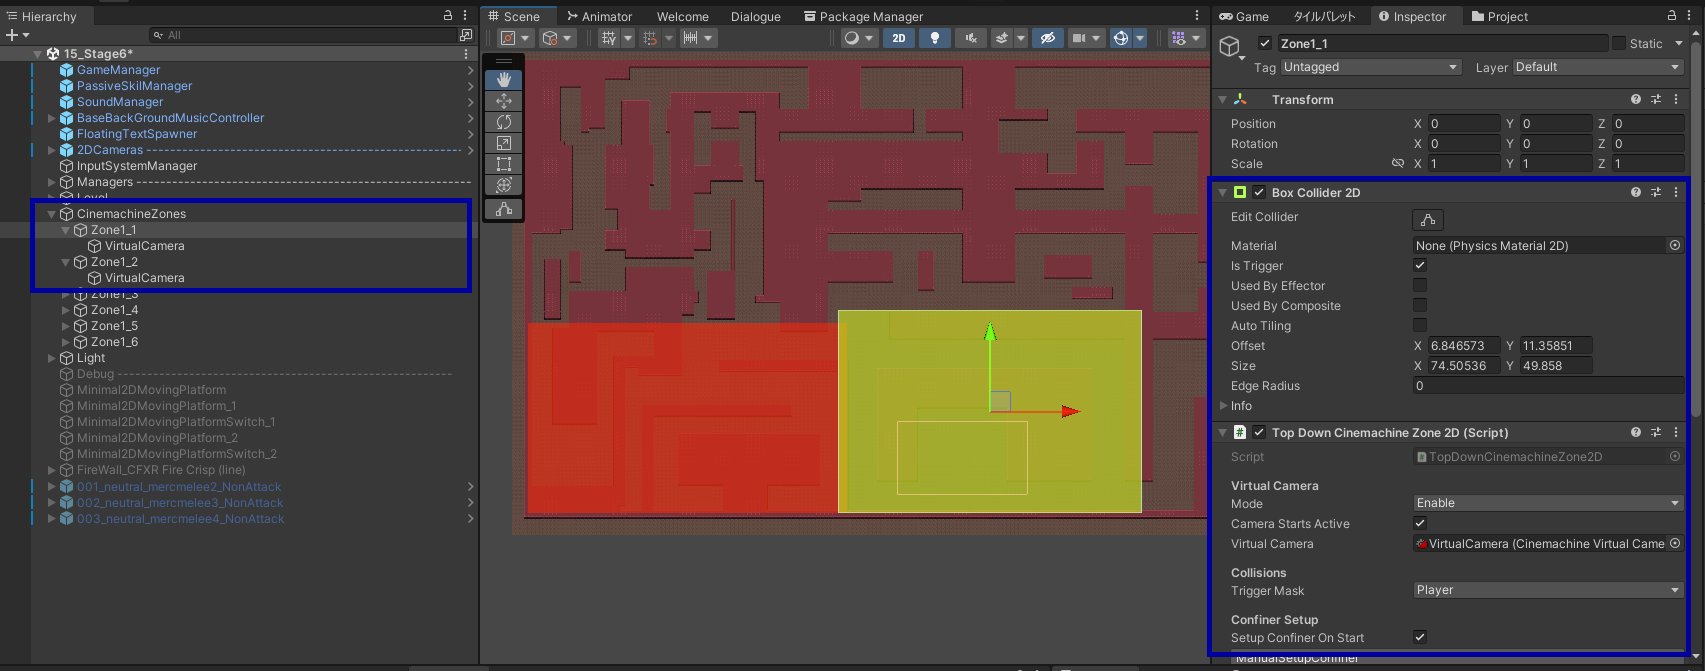Toggle scene lighting with the lightbulb icon
Image resolution: width=1705 pixels, height=671 pixels.
[x=934, y=38]
